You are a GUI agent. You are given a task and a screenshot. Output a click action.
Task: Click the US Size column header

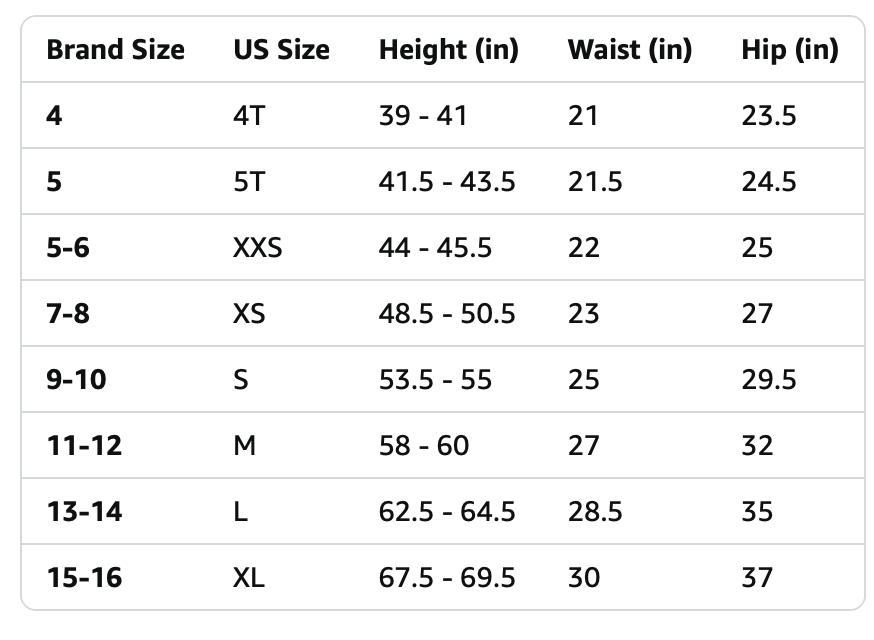pyautogui.click(x=281, y=50)
